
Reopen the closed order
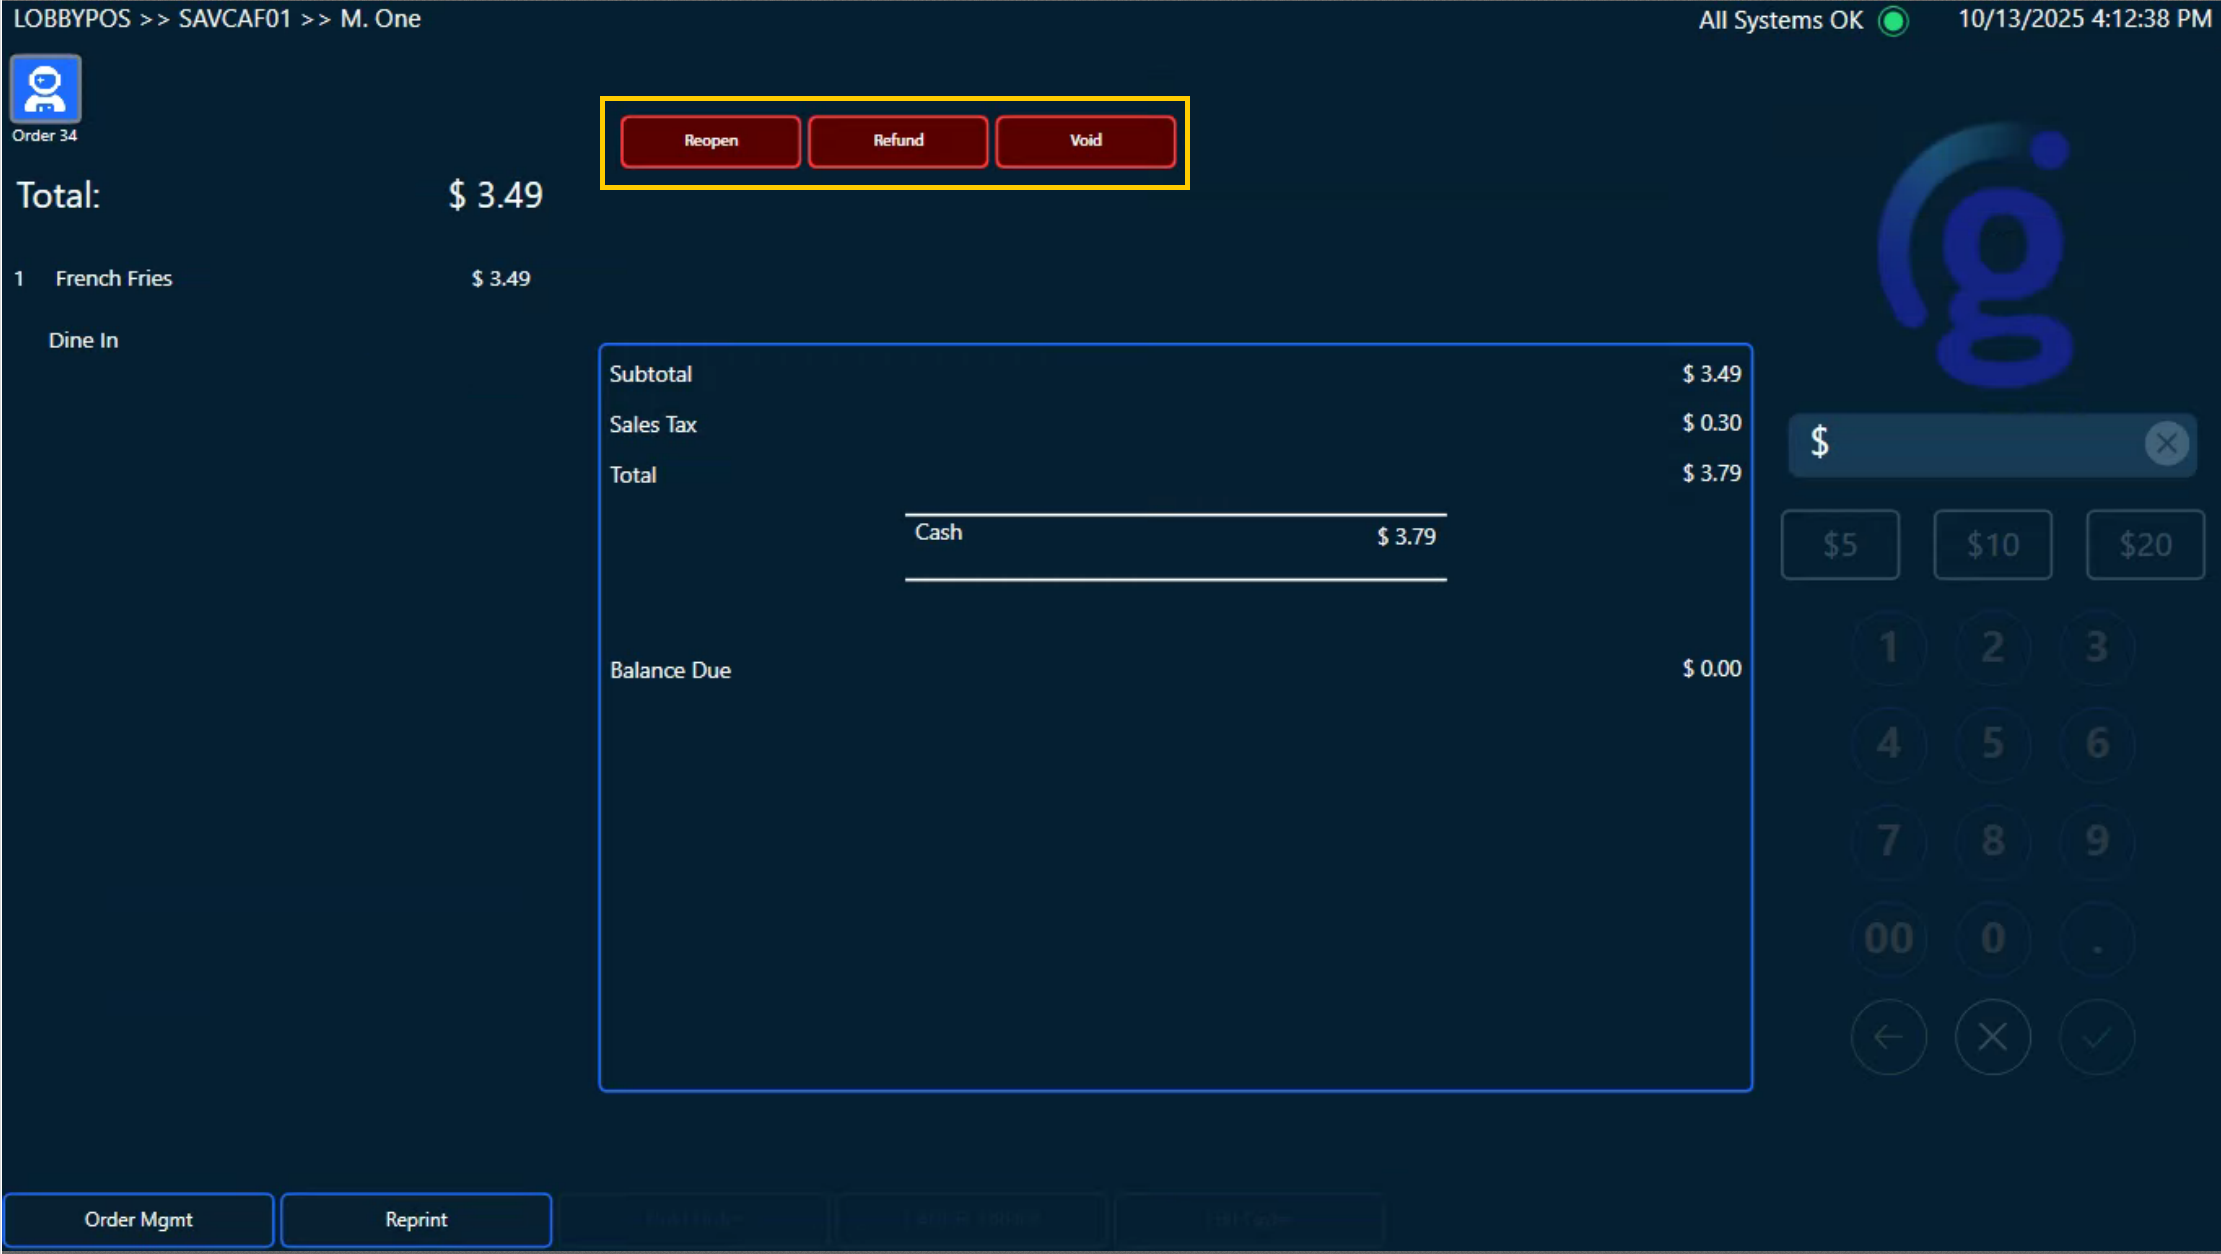coord(710,141)
